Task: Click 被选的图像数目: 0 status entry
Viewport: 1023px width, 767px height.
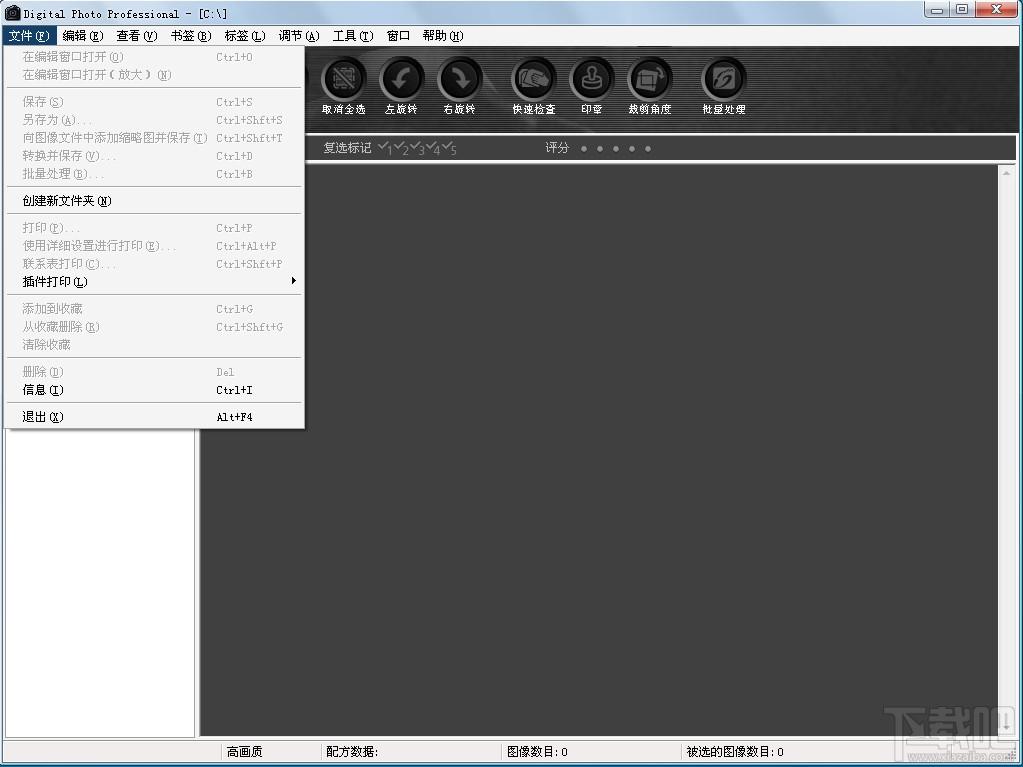Action: [735, 752]
